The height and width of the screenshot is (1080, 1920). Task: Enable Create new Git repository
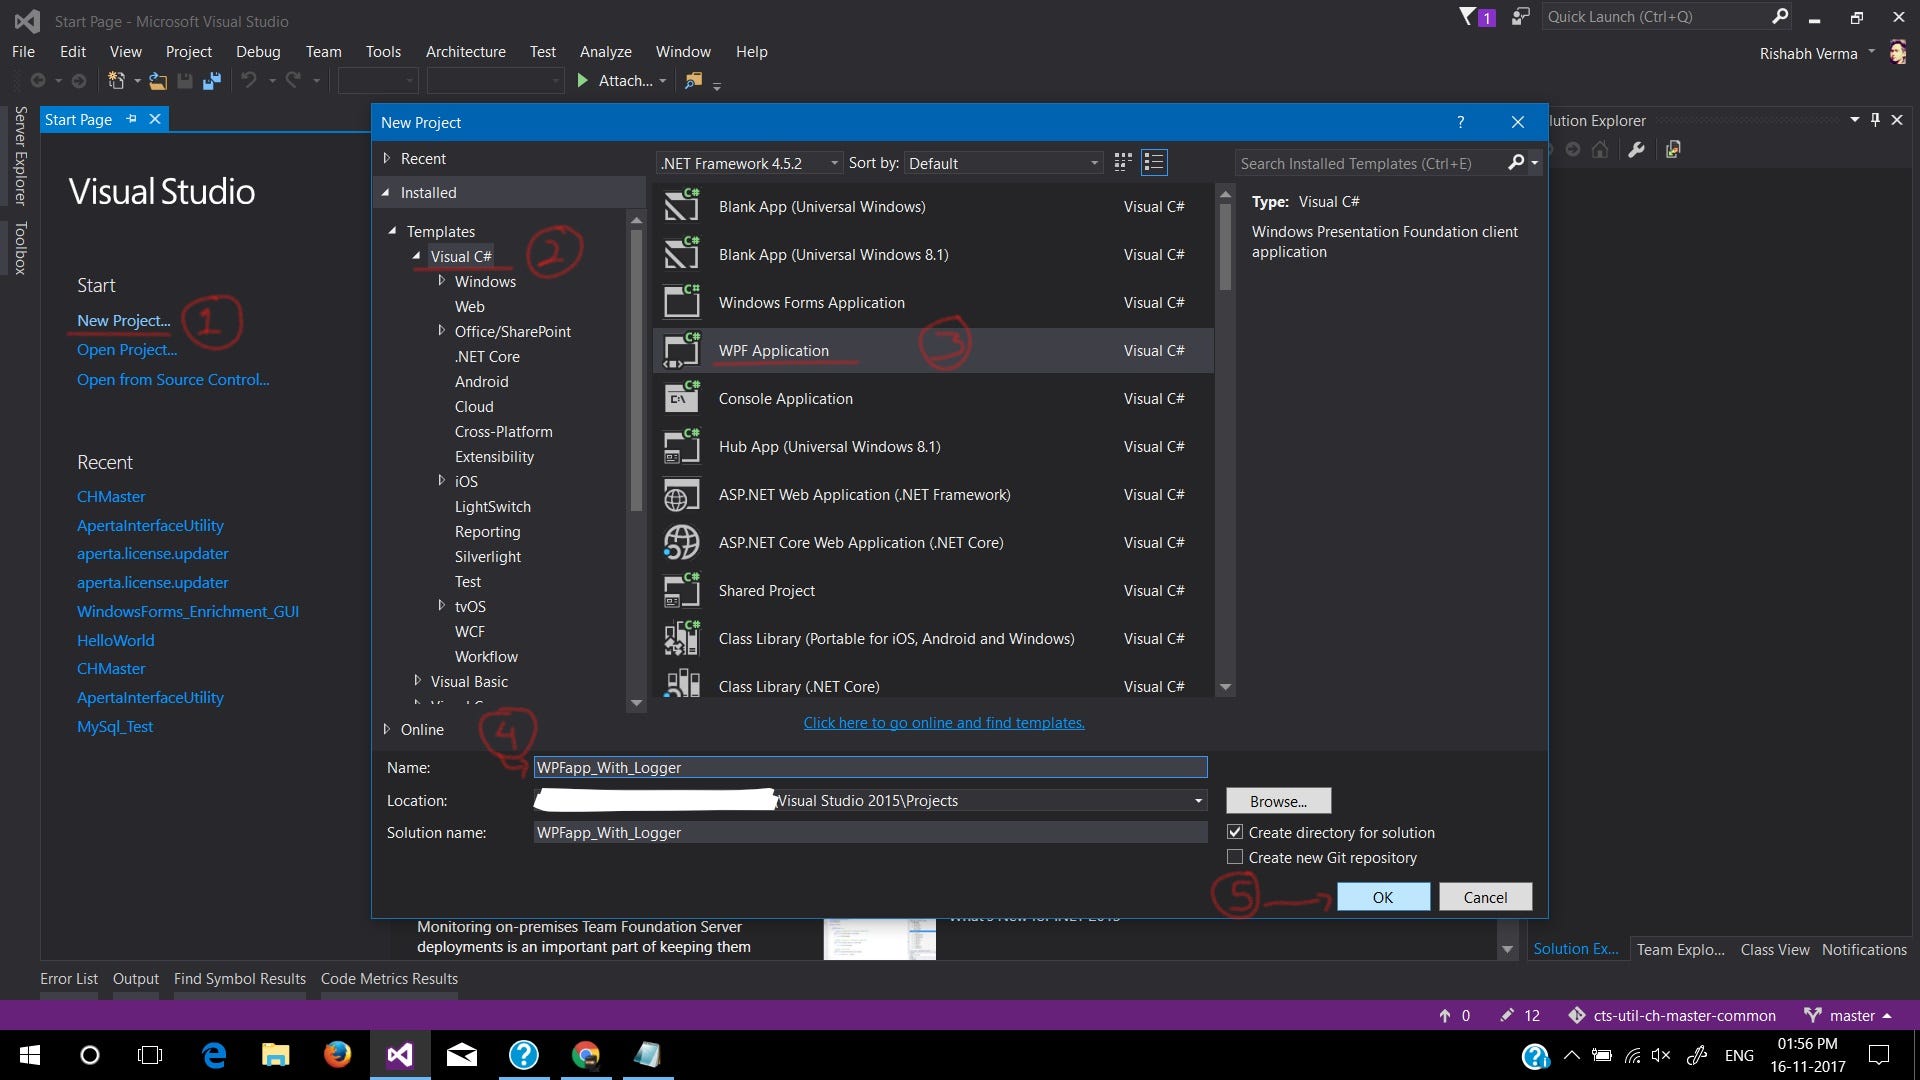coord(1236,857)
